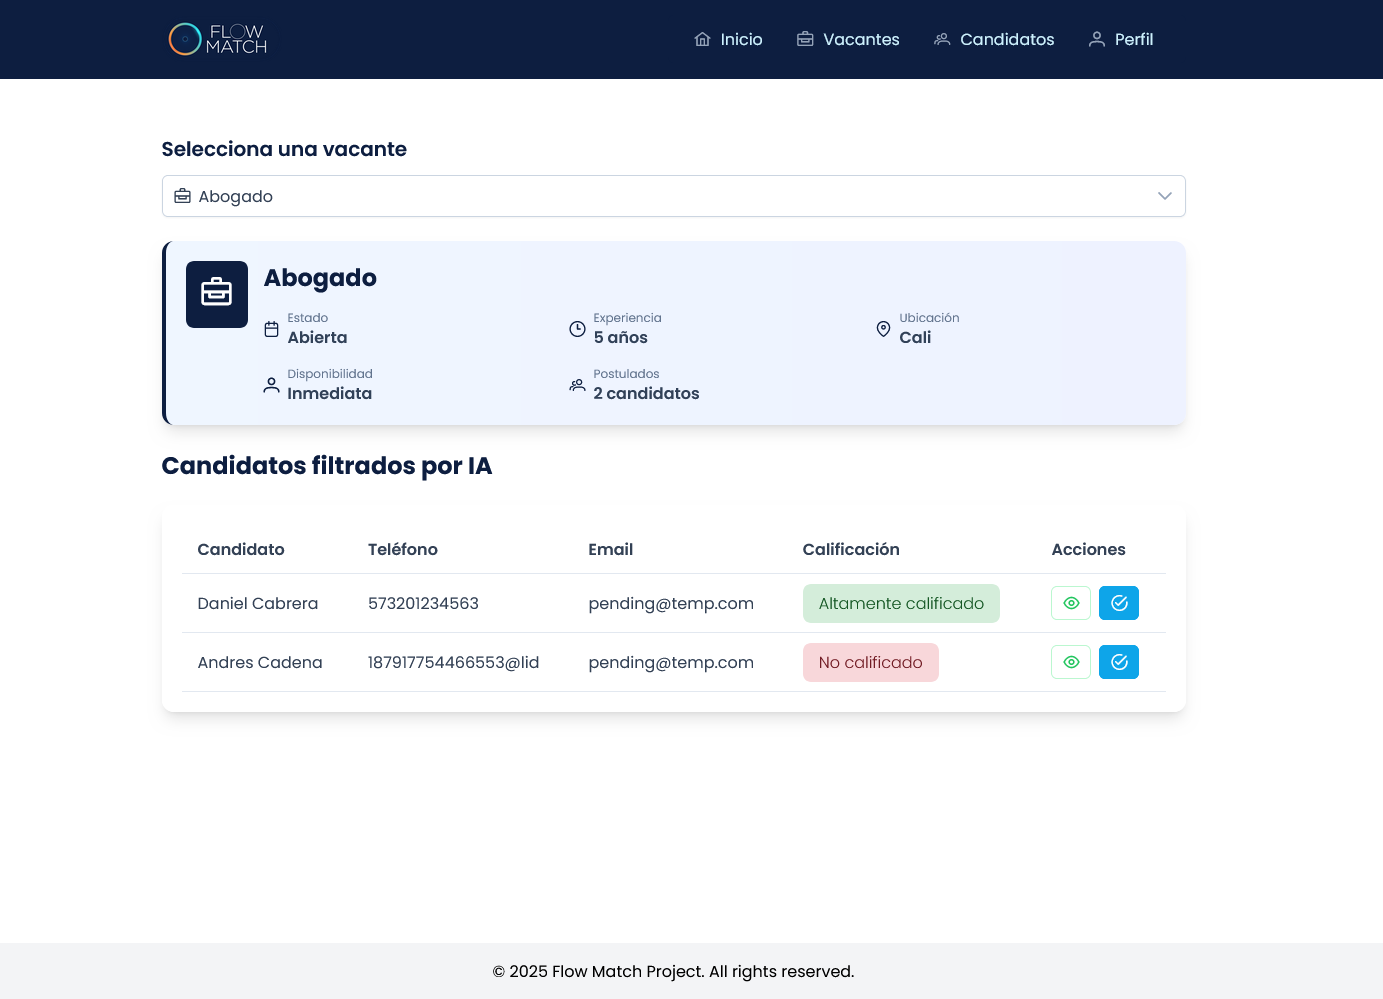Click the people icon beside Candidatos
1383x999 pixels.
(942, 39)
